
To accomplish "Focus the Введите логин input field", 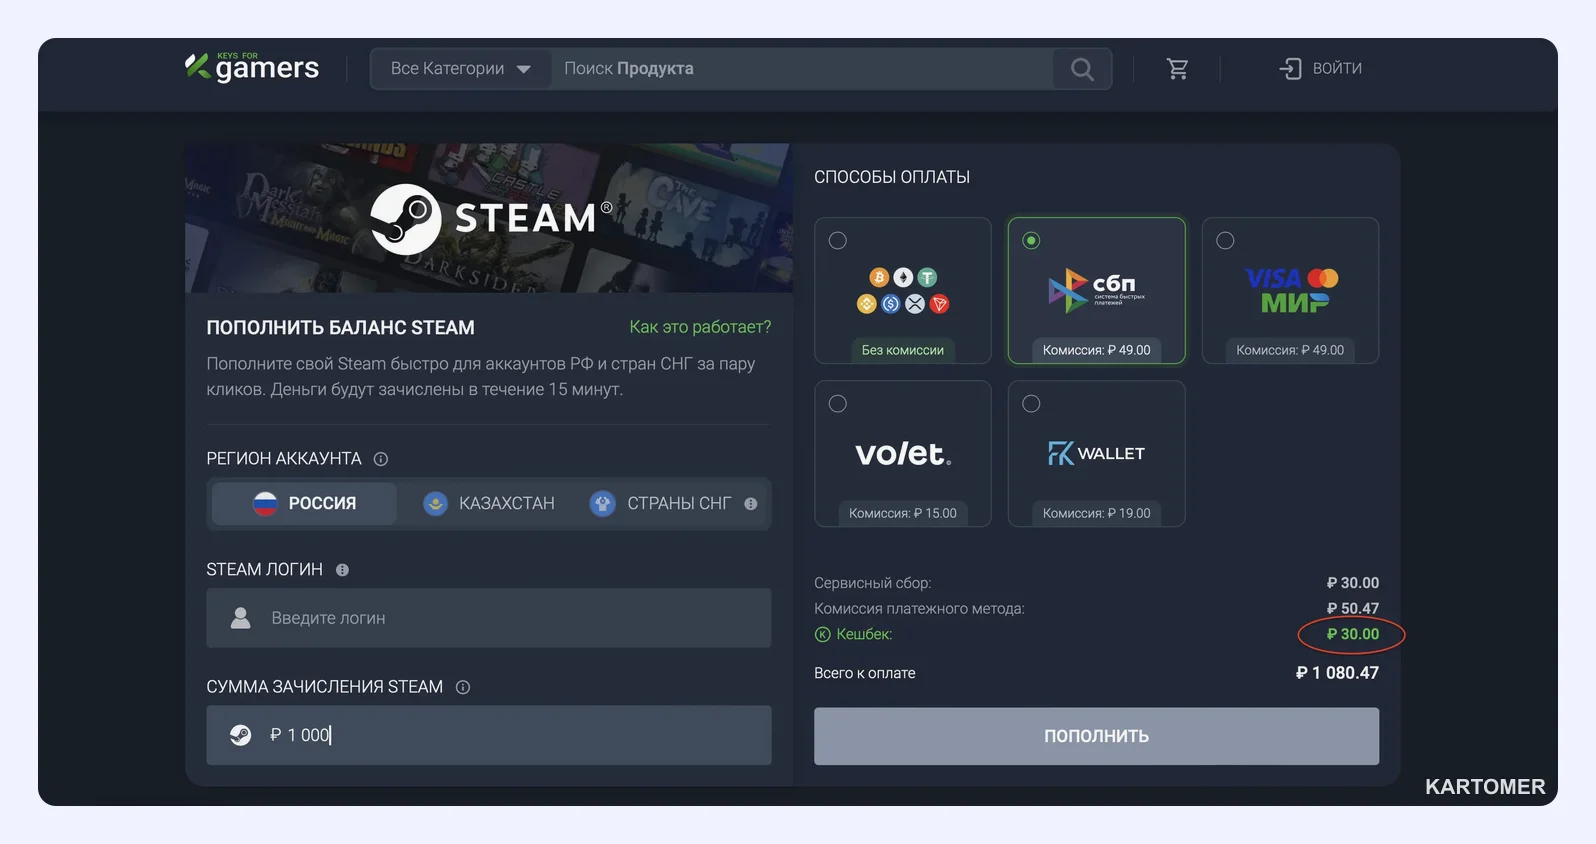I will tap(489, 618).
